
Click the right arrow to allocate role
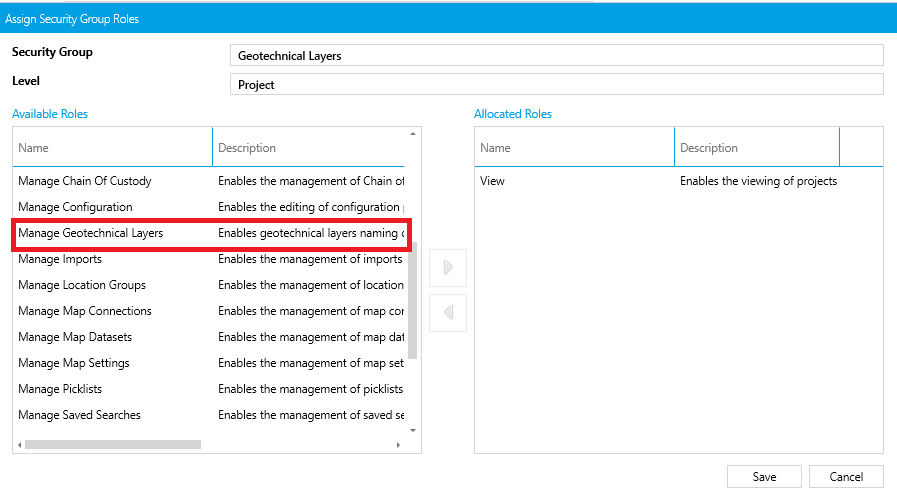448,267
